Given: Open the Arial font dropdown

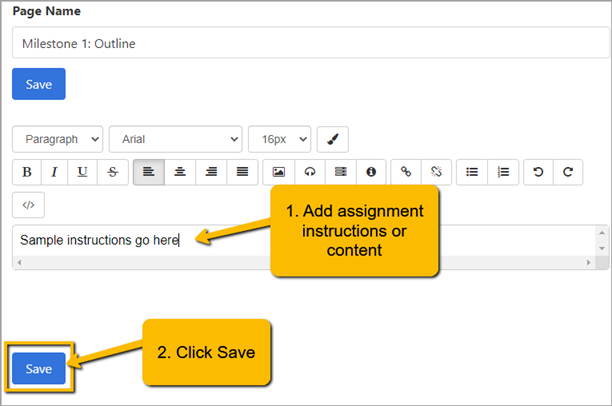Looking at the screenshot, I should pos(176,139).
